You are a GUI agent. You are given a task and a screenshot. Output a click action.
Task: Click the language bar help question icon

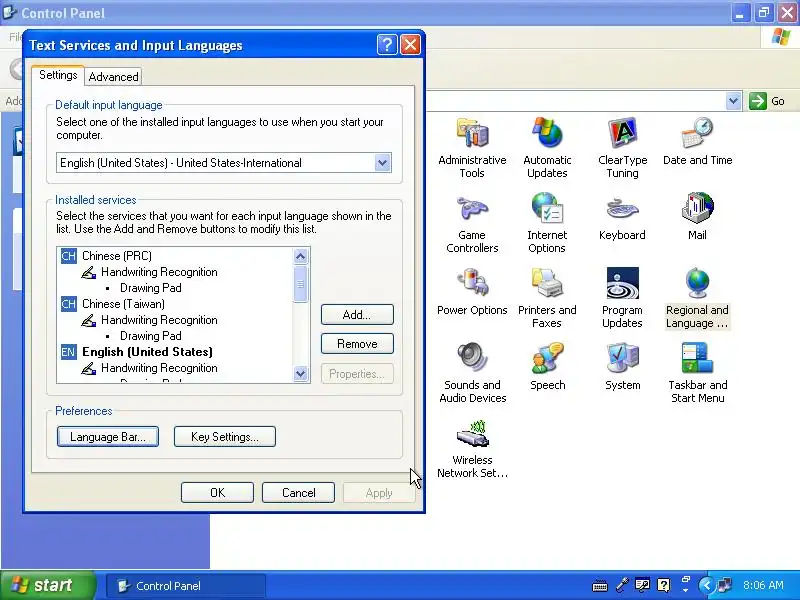pos(664,585)
